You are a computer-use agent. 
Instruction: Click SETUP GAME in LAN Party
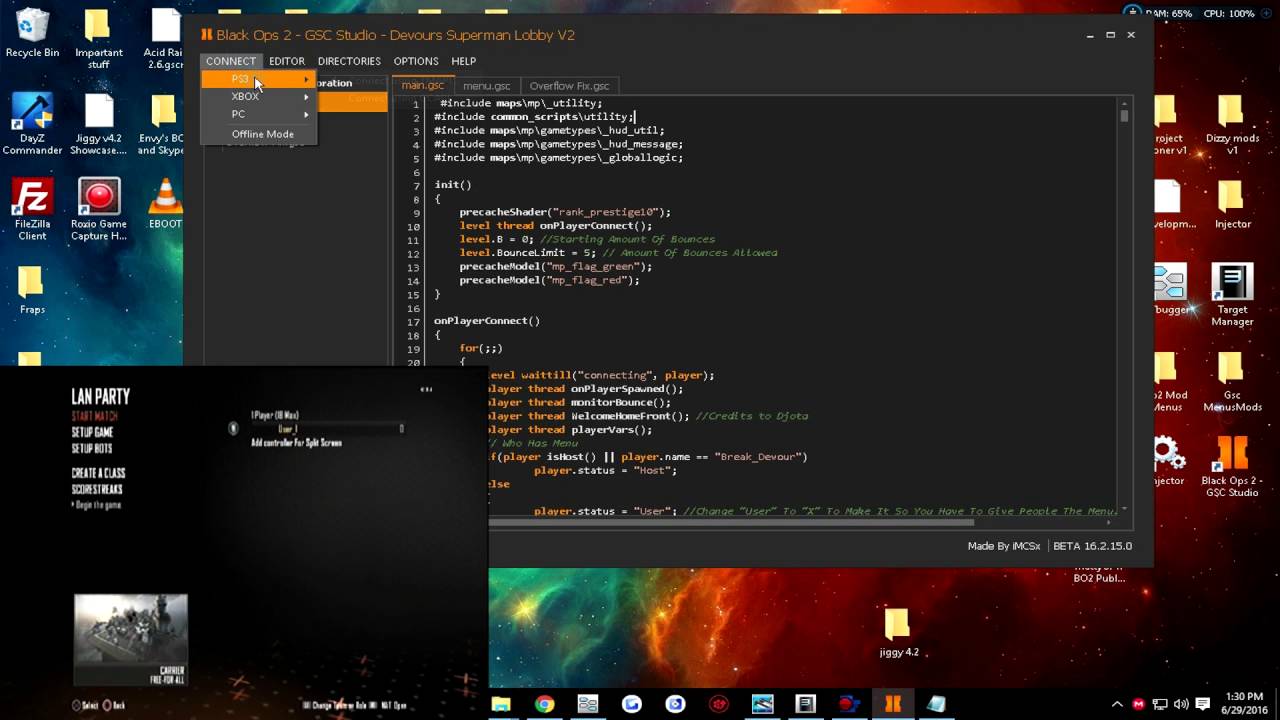point(92,432)
